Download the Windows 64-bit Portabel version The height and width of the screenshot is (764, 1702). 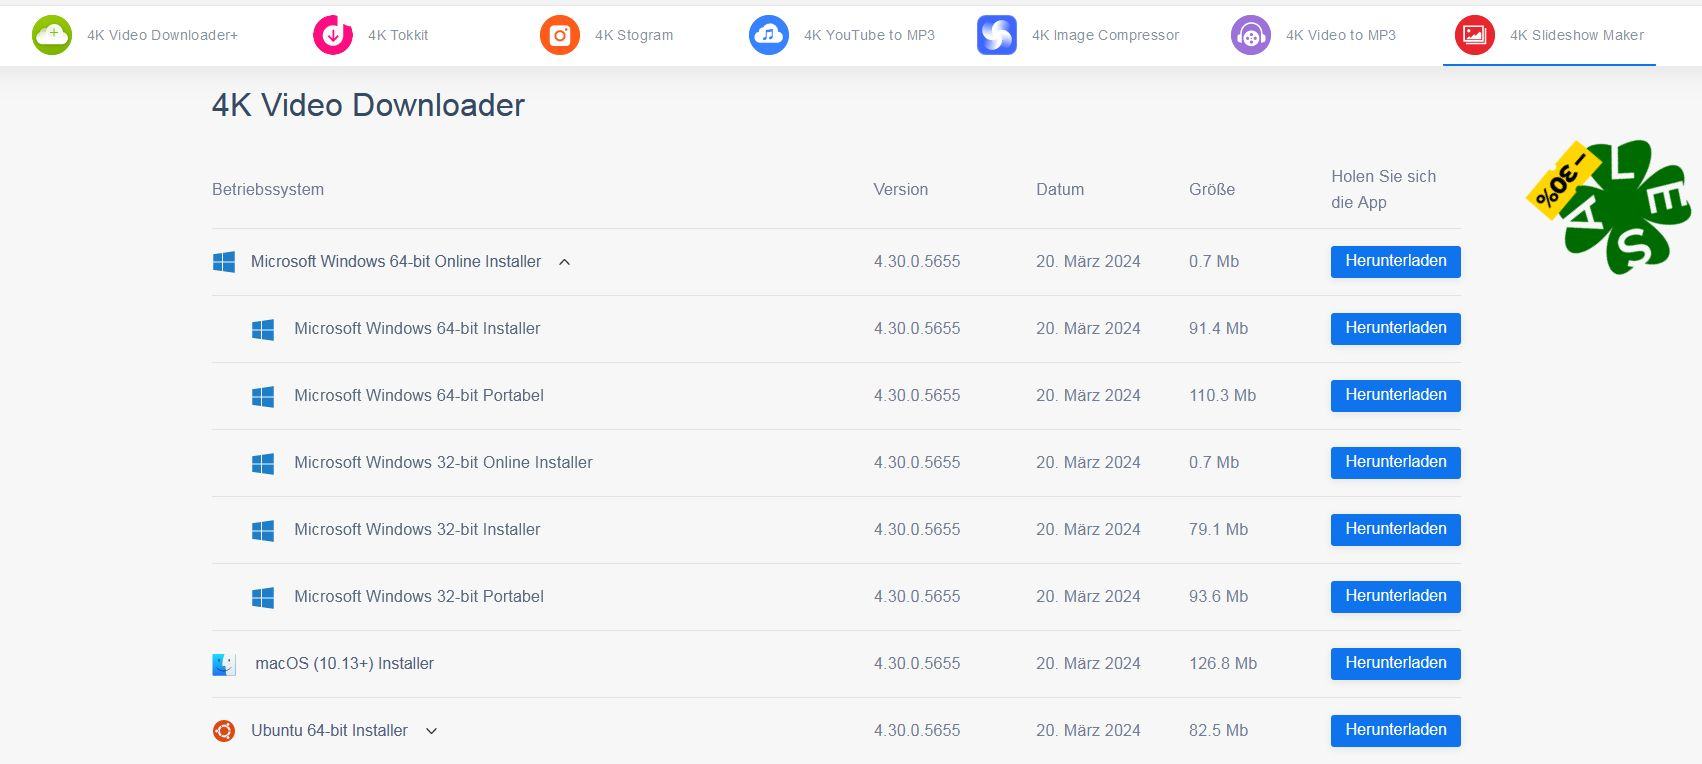coord(1395,396)
